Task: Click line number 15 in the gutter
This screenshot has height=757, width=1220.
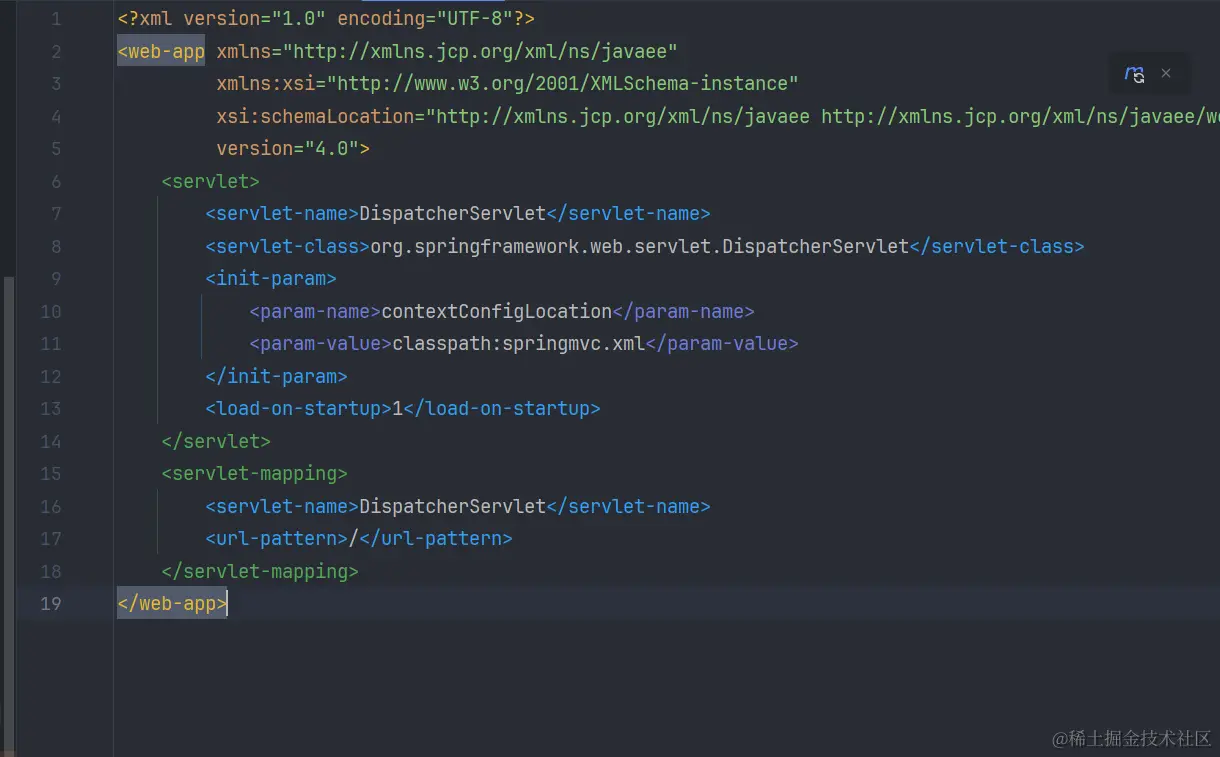Action: click(50, 473)
